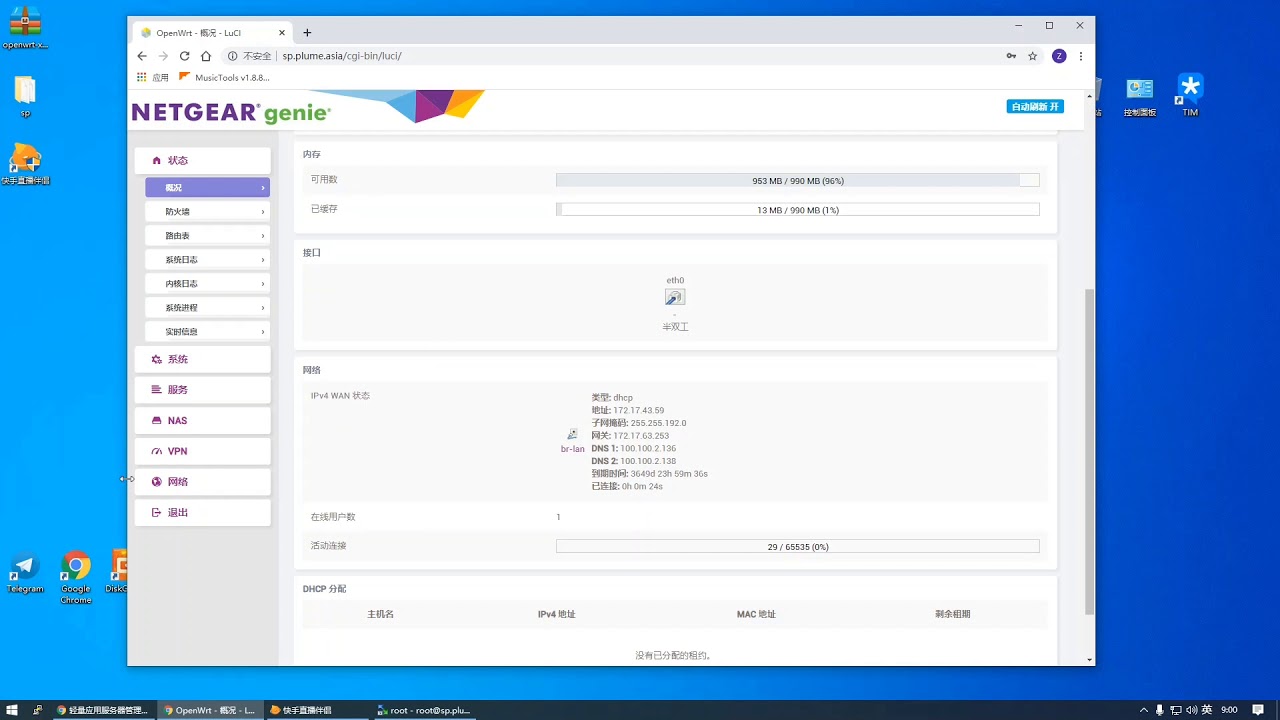Open the Windows Start menu
This screenshot has width=1280, height=720.
tap(13, 710)
